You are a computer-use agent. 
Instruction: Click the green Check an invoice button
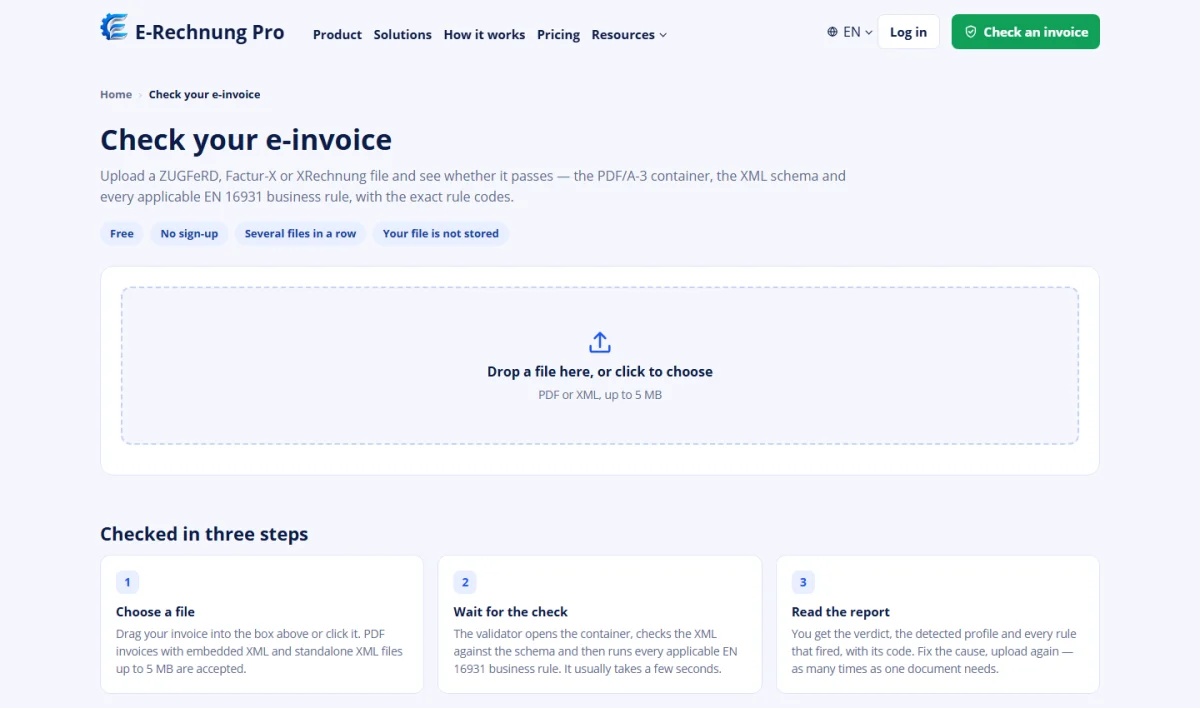tap(1026, 32)
